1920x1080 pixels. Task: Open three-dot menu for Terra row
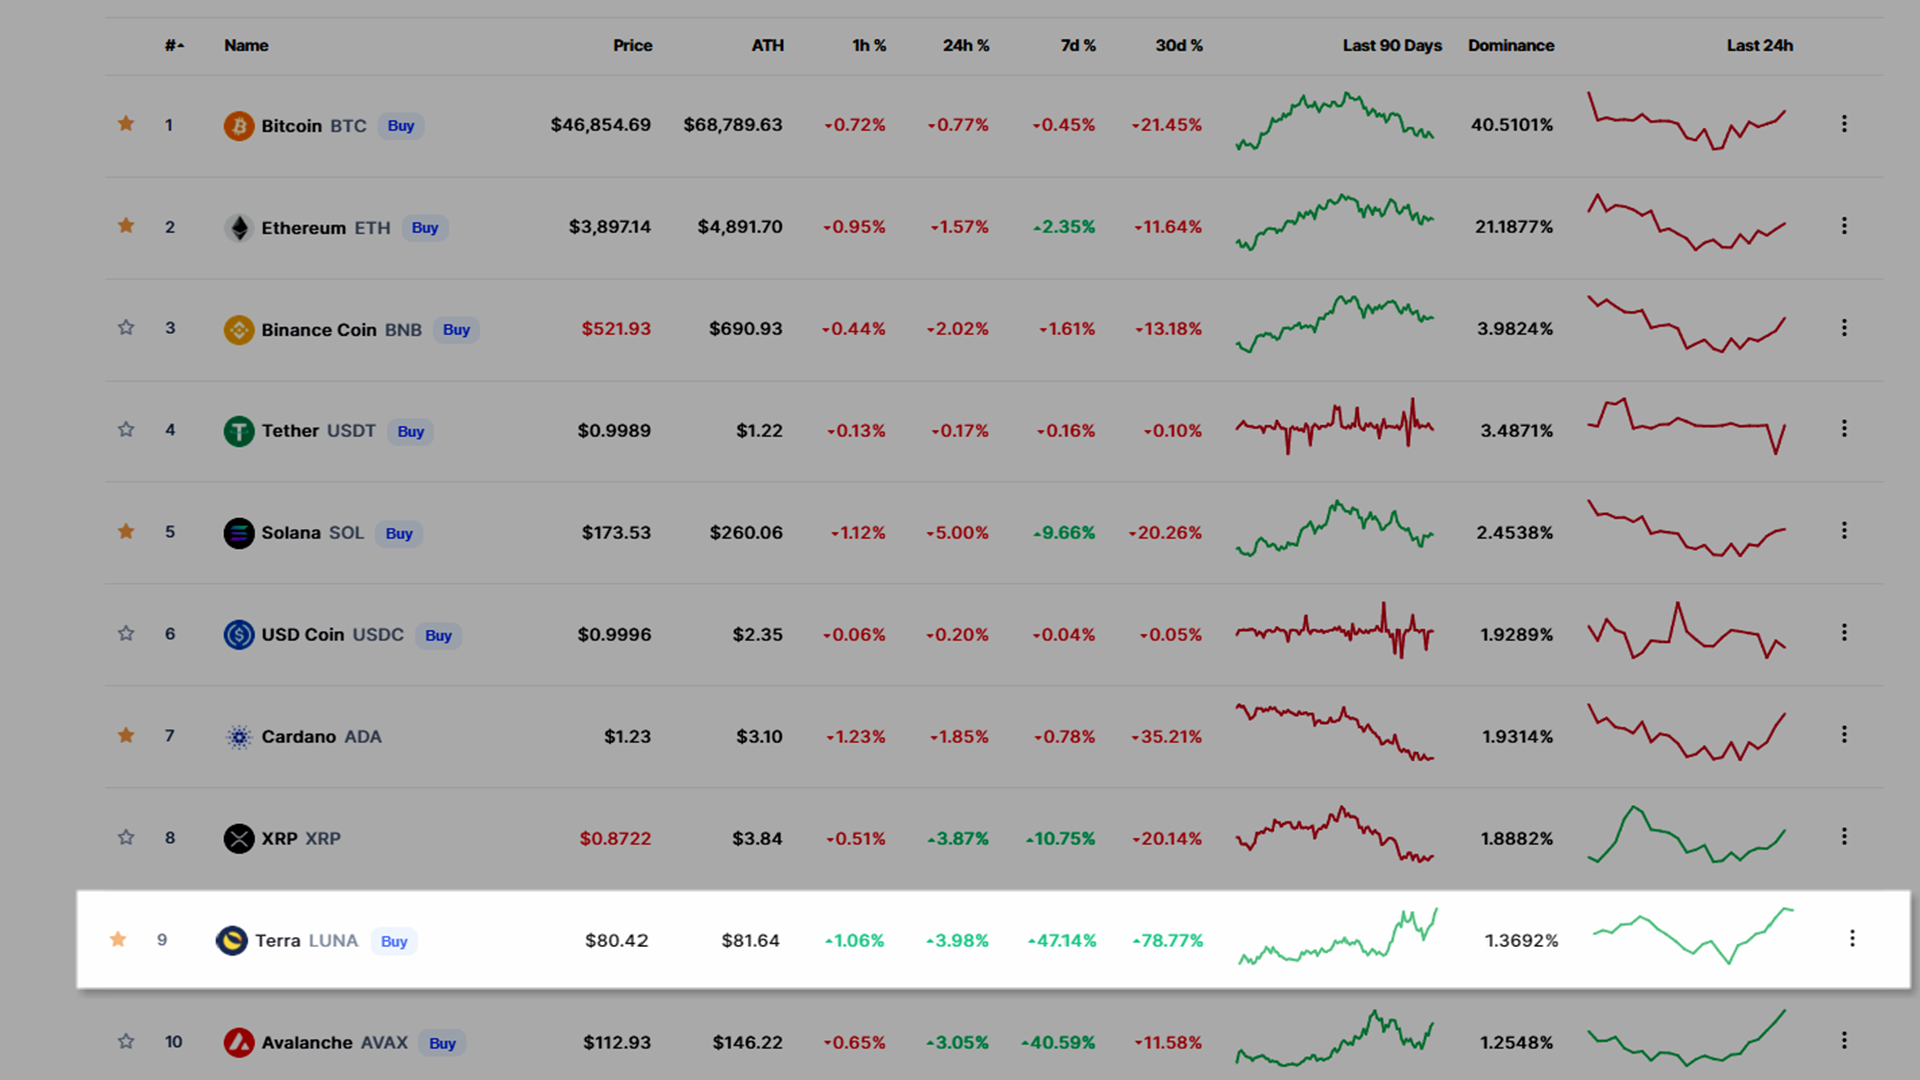(1852, 938)
